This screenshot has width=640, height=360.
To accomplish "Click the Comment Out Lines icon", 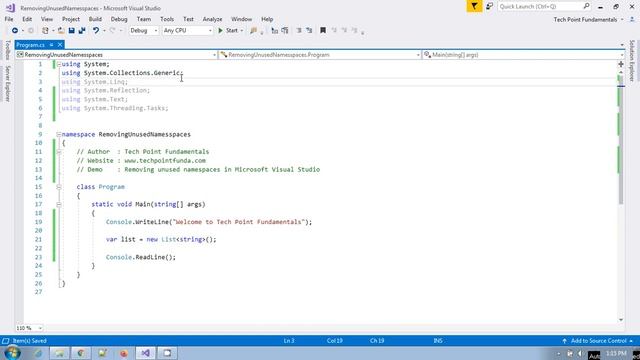I will point(275,31).
